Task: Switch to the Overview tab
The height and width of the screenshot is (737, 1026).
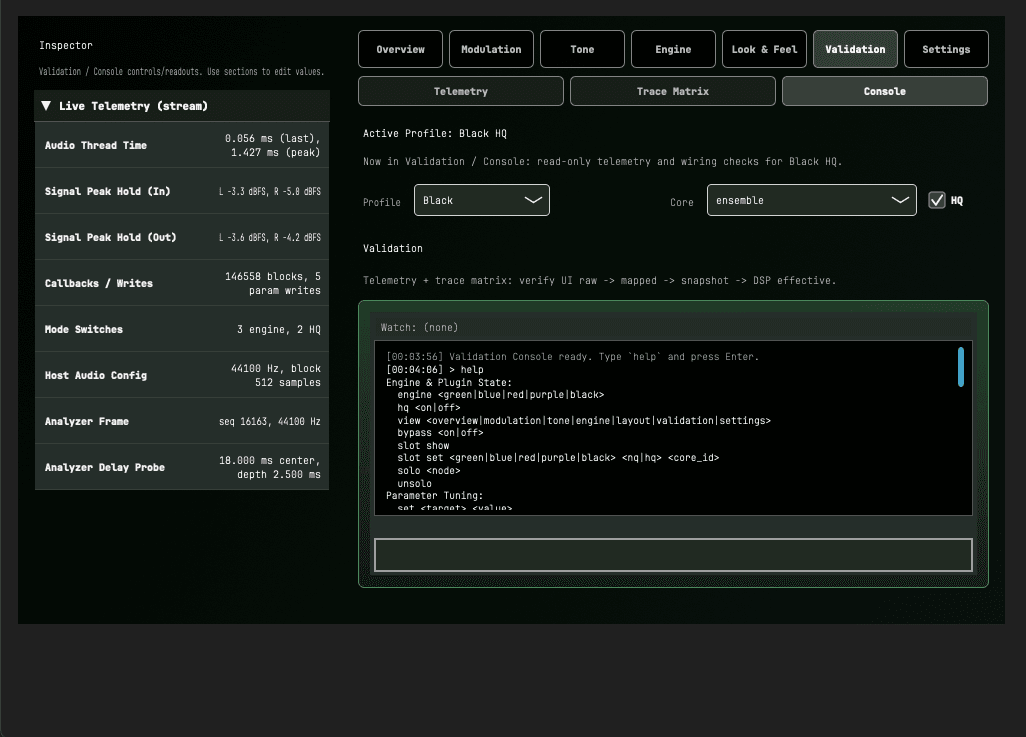Action: coord(400,48)
